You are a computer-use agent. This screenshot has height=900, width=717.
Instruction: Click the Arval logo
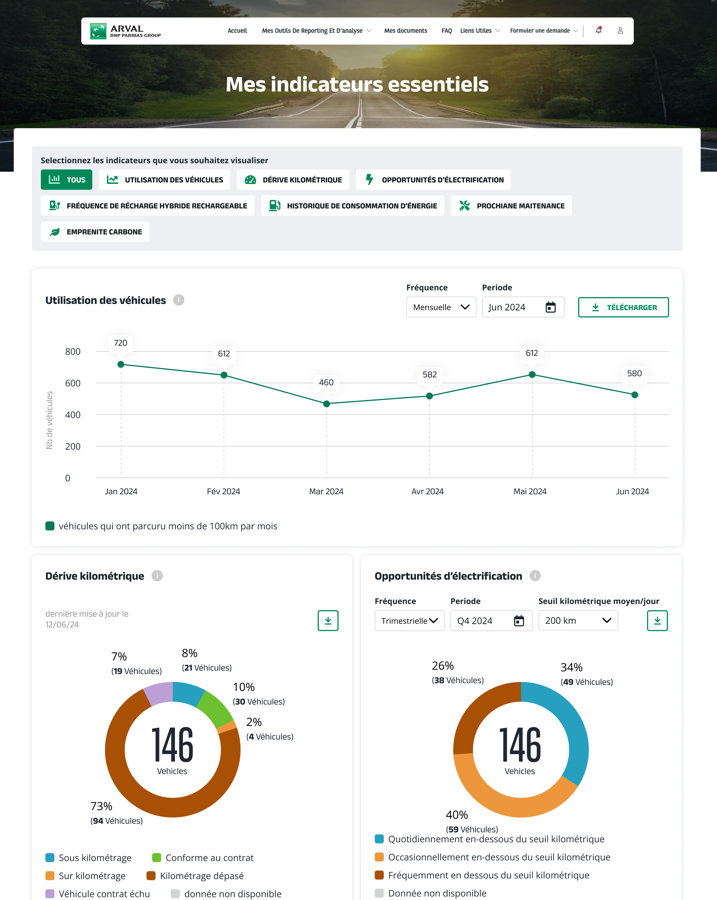(x=125, y=31)
